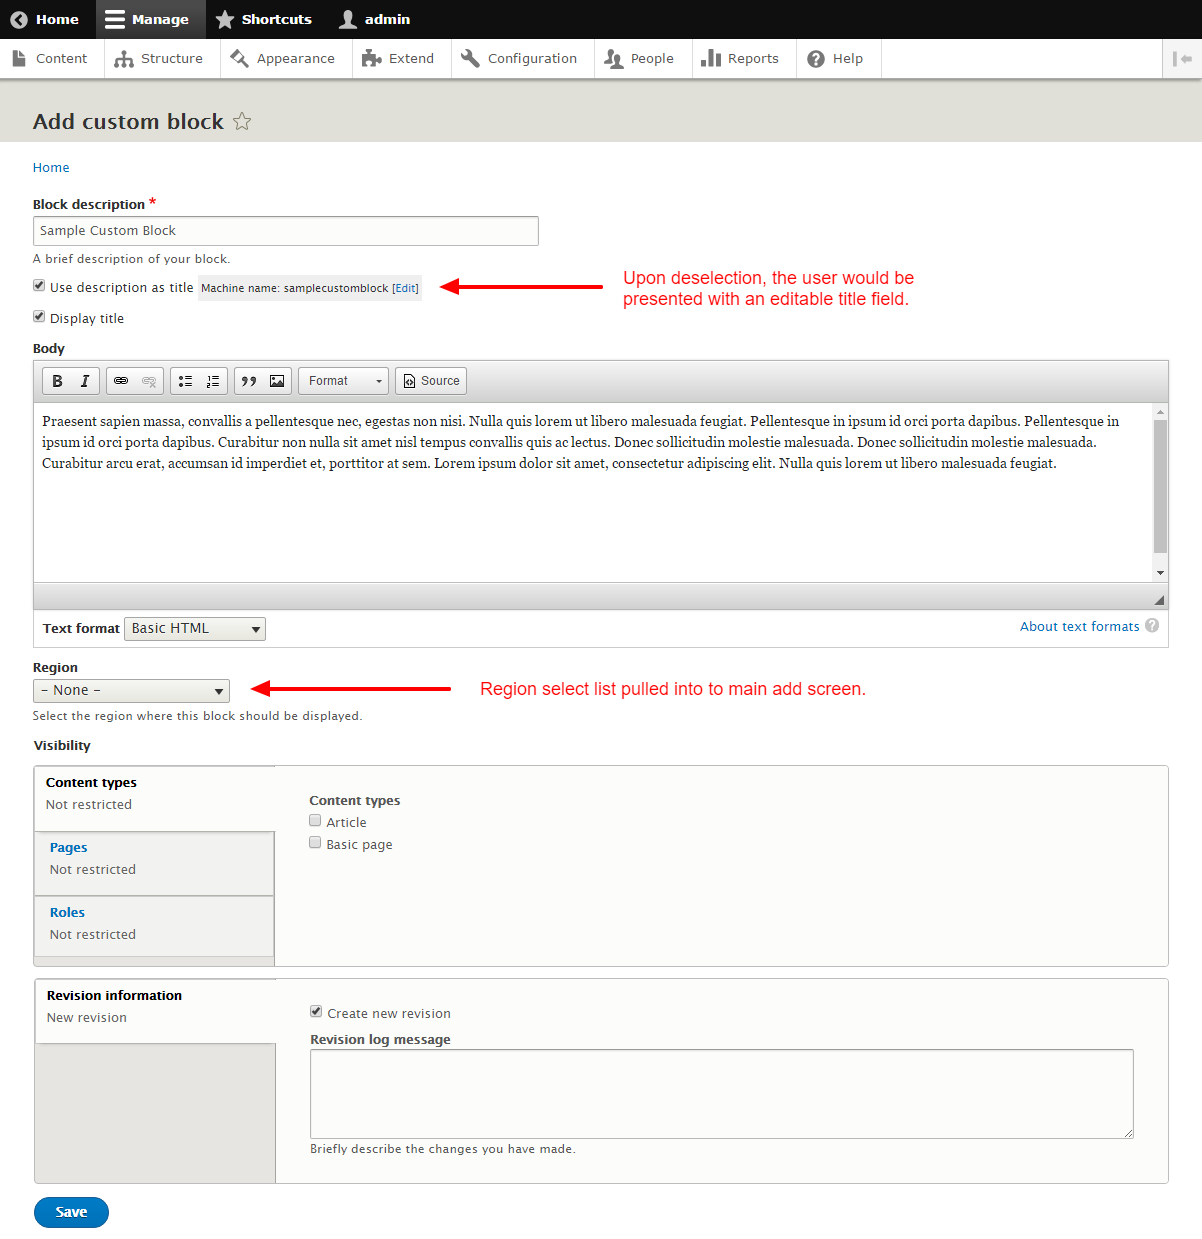Insert a link using the link icon
This screenshot has width=1202, height=1239.
tap(120, 380)
